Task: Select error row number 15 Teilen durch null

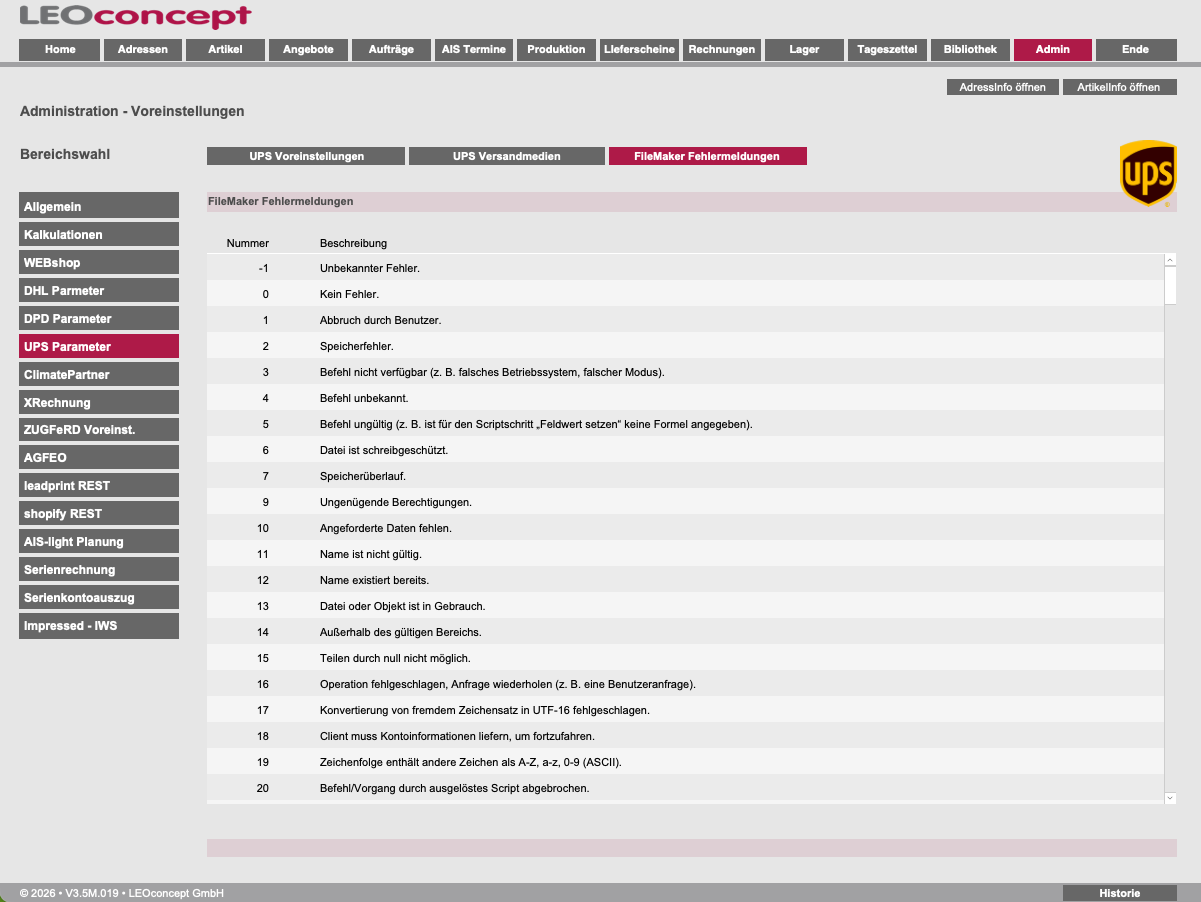Action: pyautogui.click(x=685, y=658)
